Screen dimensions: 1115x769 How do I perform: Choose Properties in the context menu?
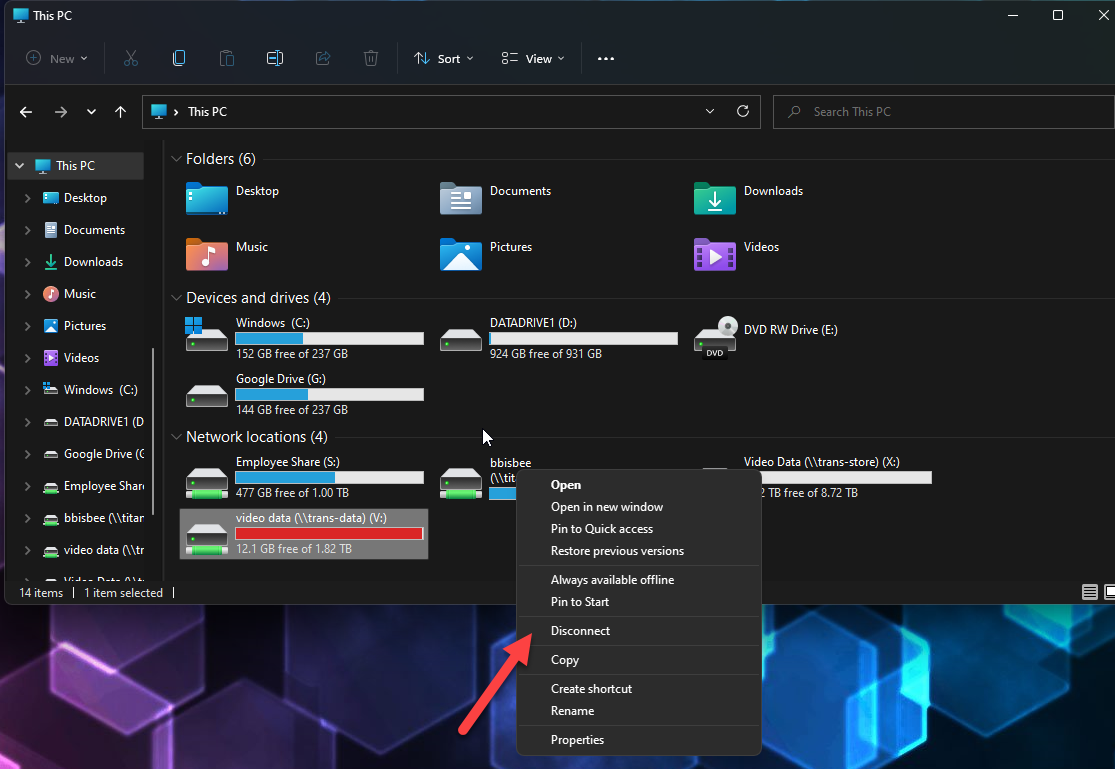577,739
